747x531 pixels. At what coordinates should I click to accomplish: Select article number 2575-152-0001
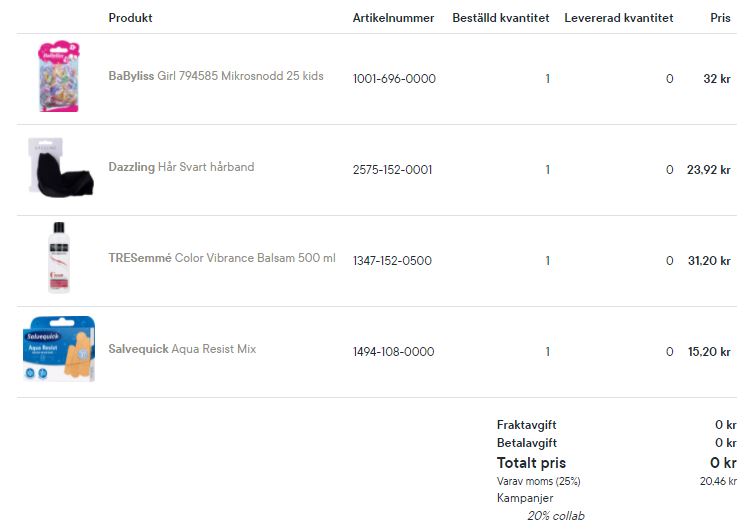click(x=393, y=170)
